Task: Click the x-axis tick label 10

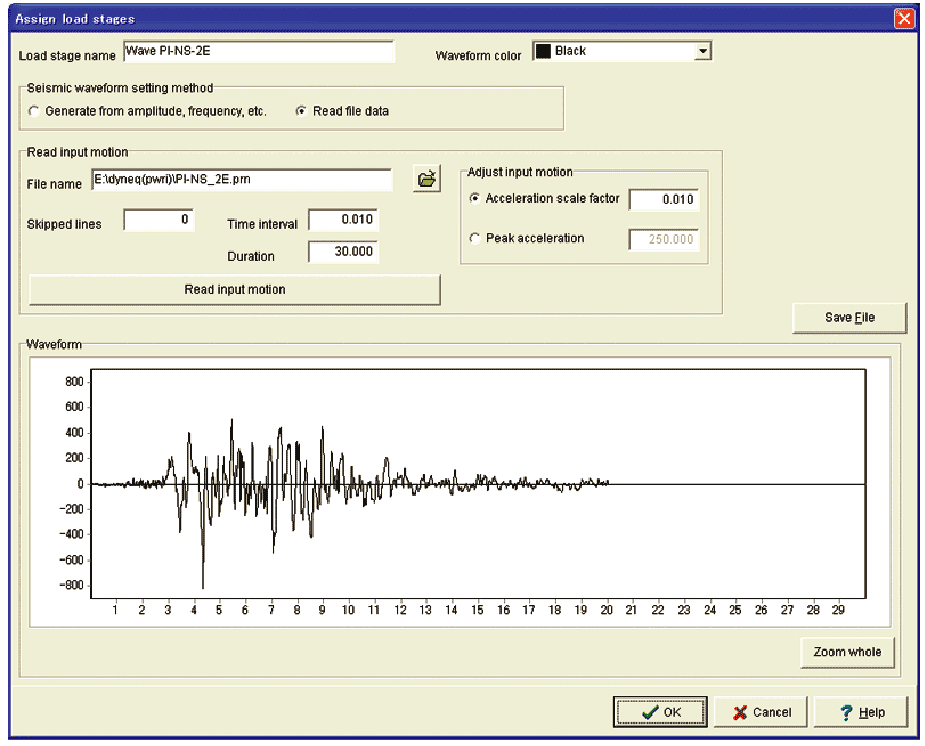Action: [348, 610]
